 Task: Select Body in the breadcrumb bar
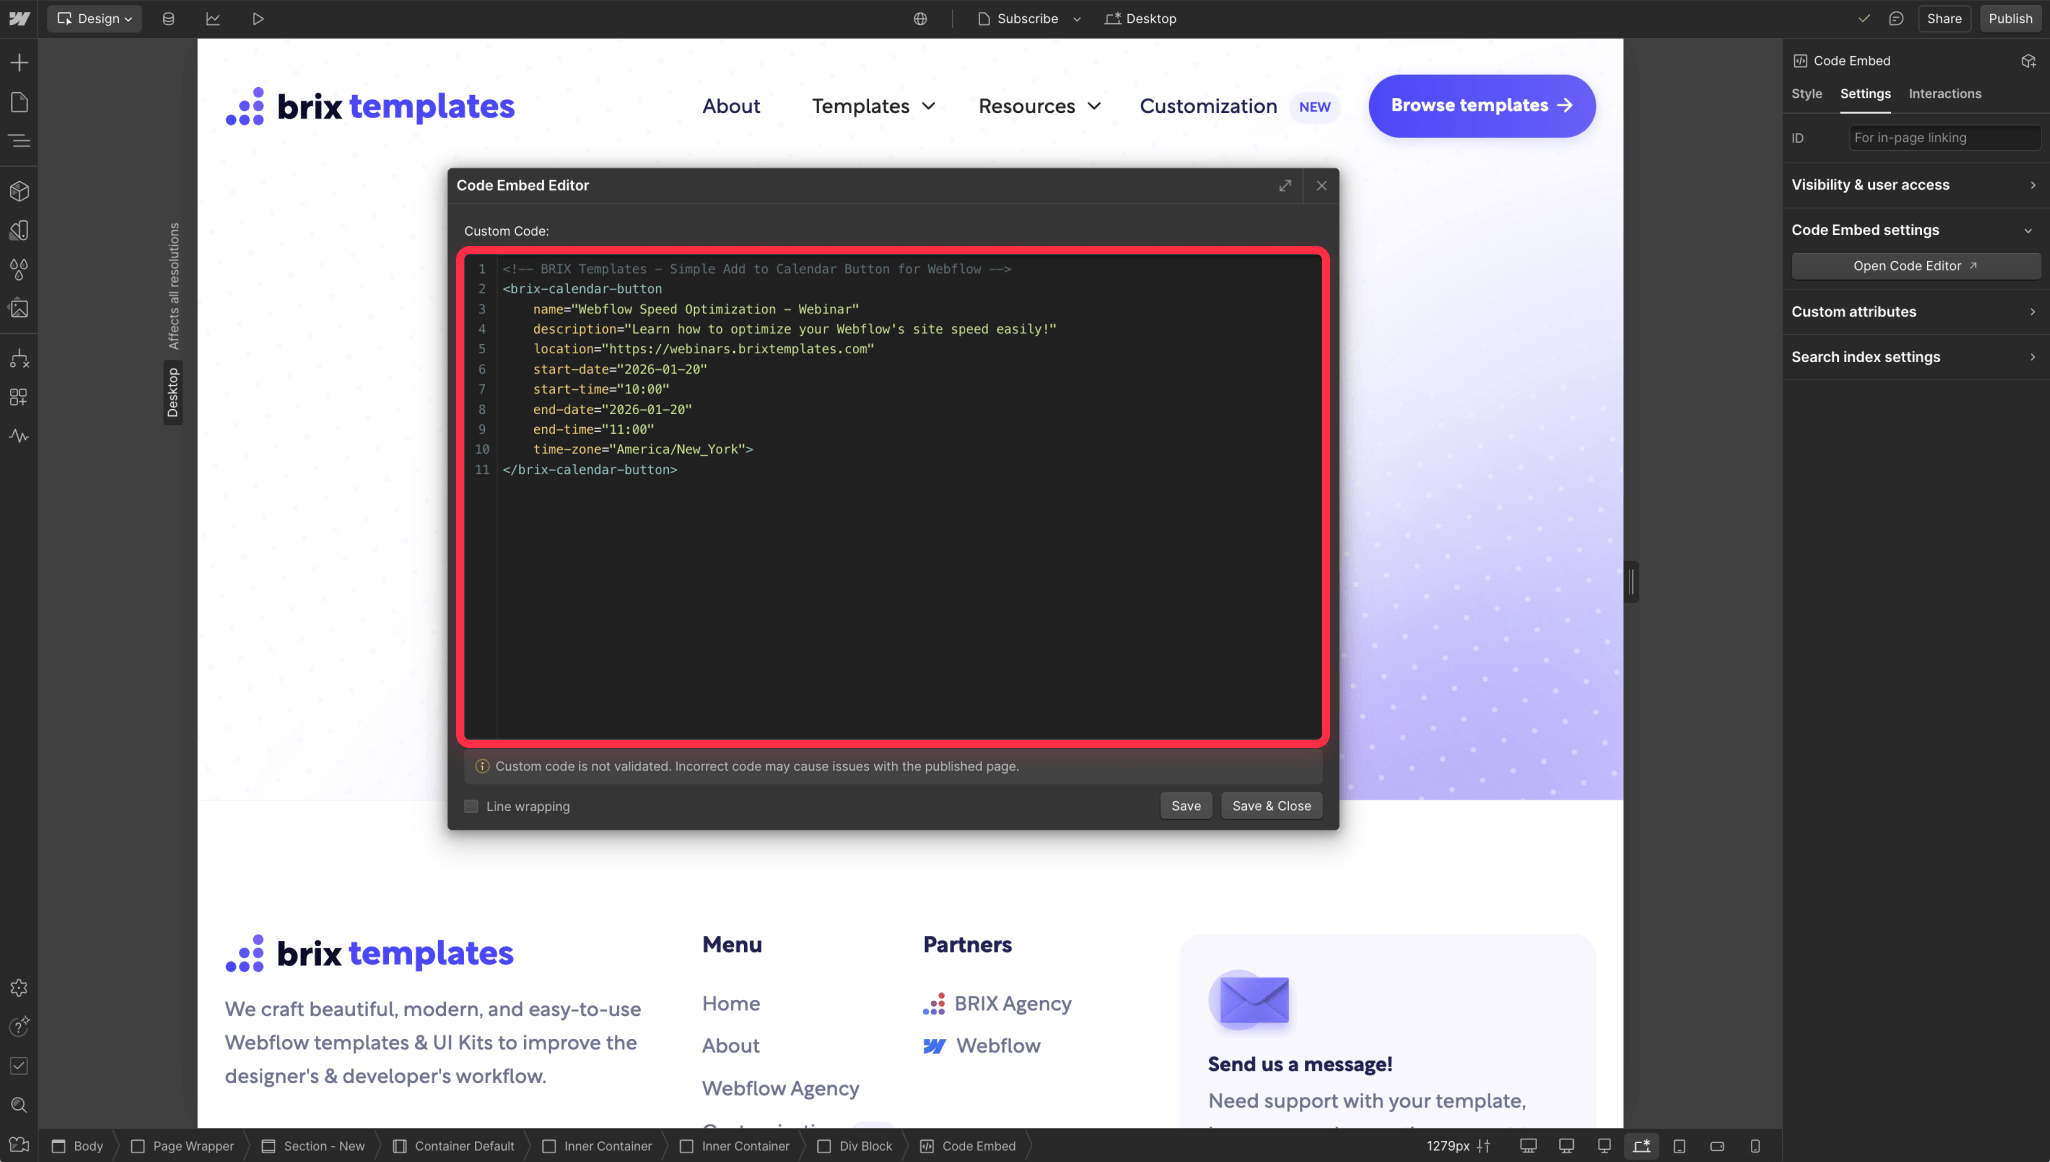click(78, 1146)
